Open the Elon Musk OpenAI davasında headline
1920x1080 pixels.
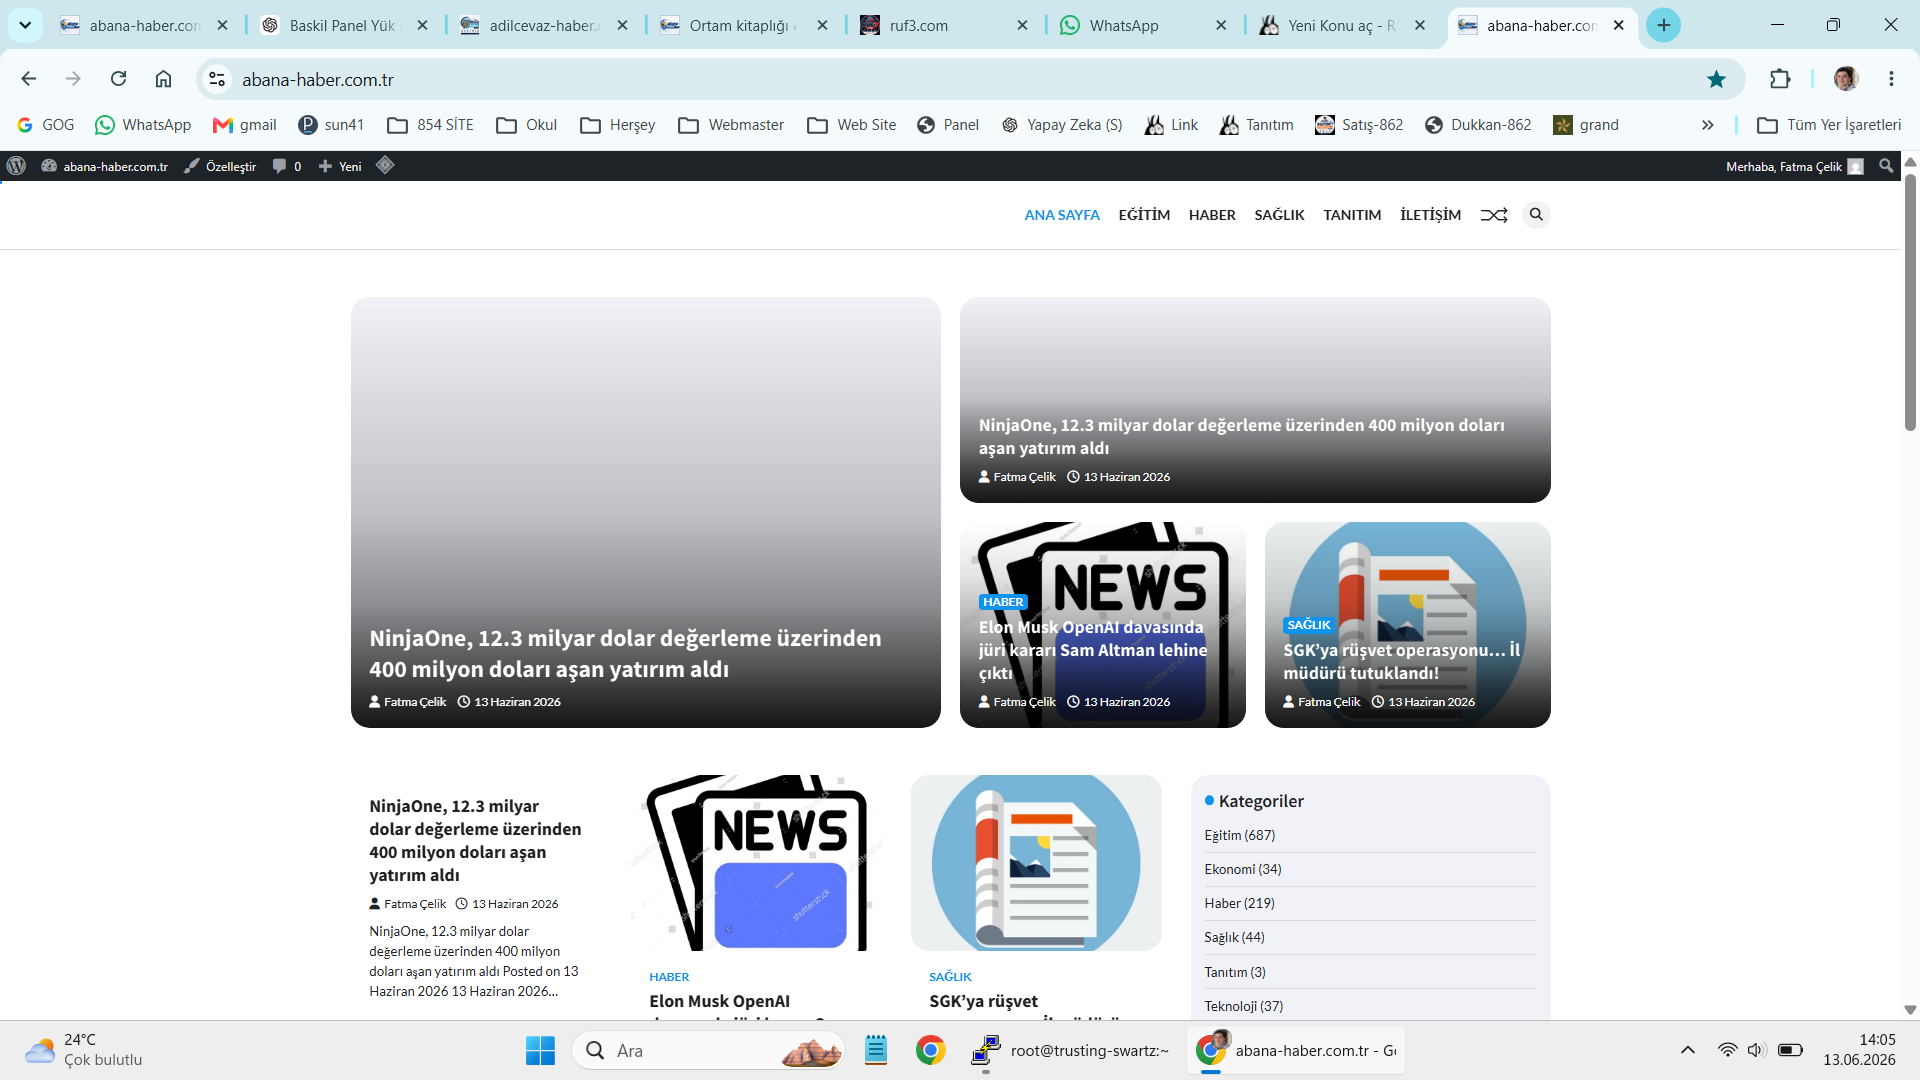click(1093, 650)
